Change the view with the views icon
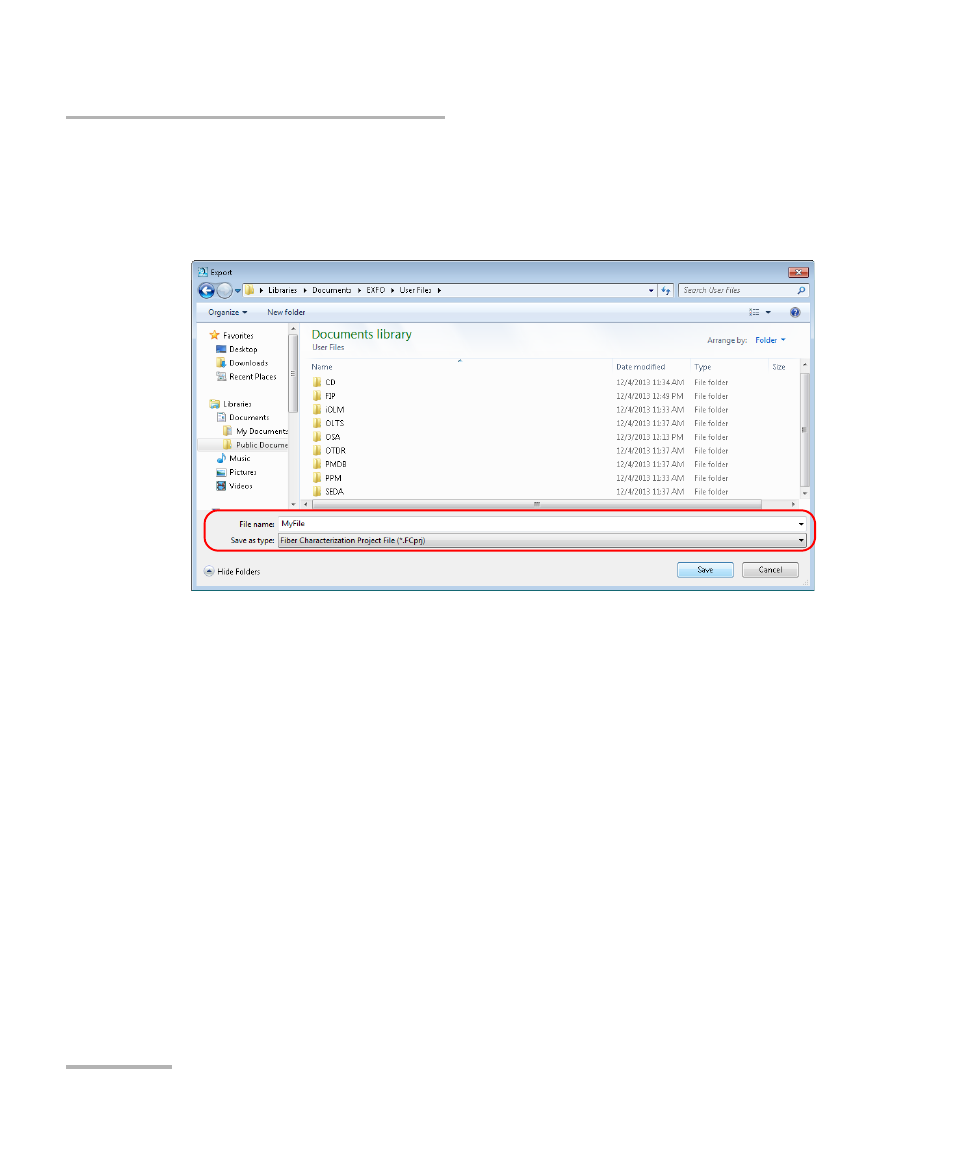This screenshot has height=1158, width=954. click(x=754, y=312)
